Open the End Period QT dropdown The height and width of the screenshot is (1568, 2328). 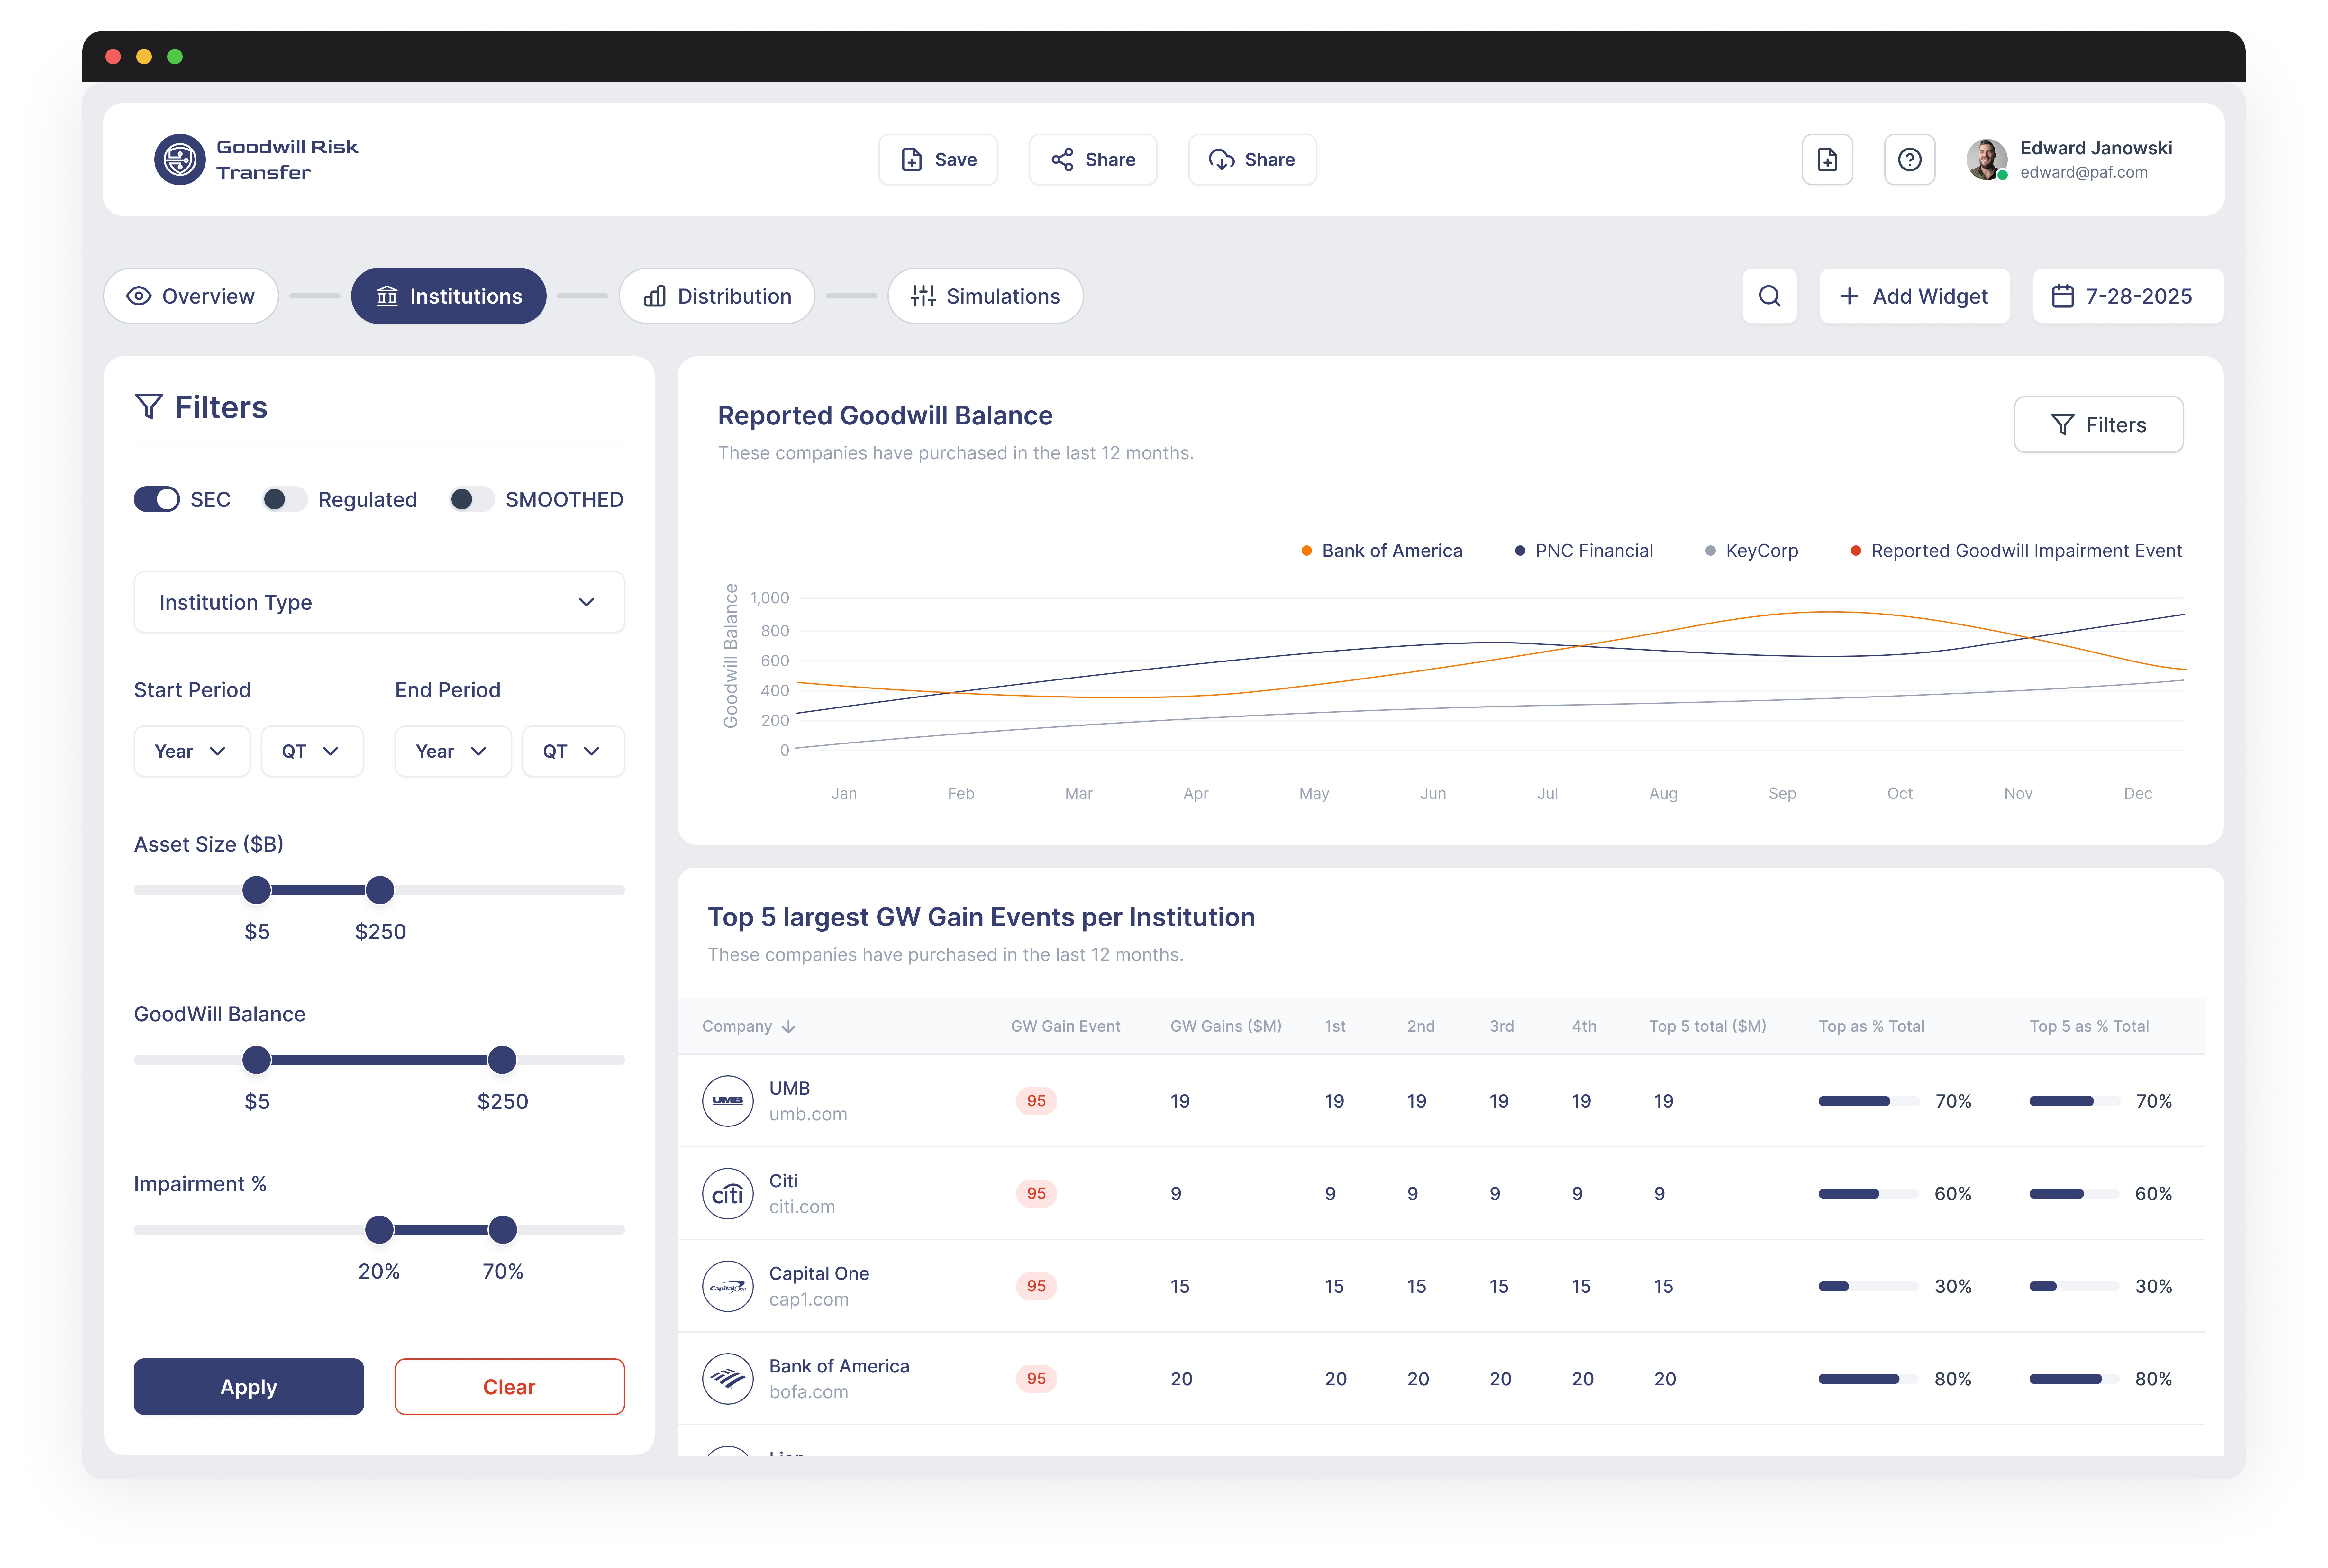pyautogui.click(x=572, y=751)
